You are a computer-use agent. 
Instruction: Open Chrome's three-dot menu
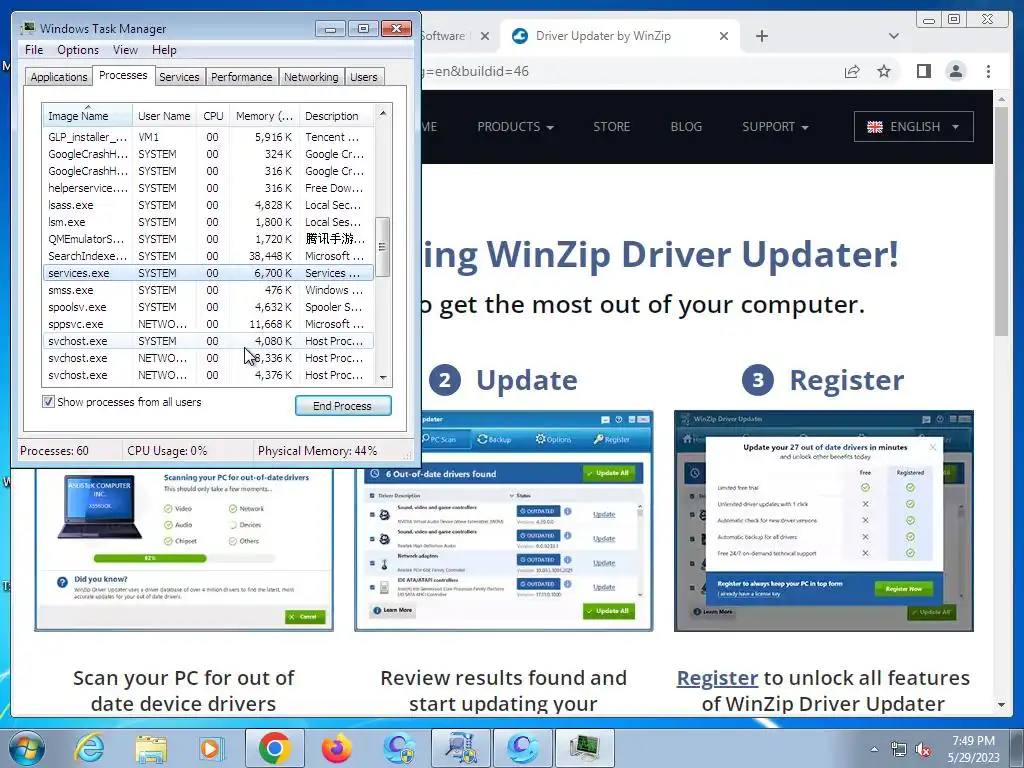(988, 71)
